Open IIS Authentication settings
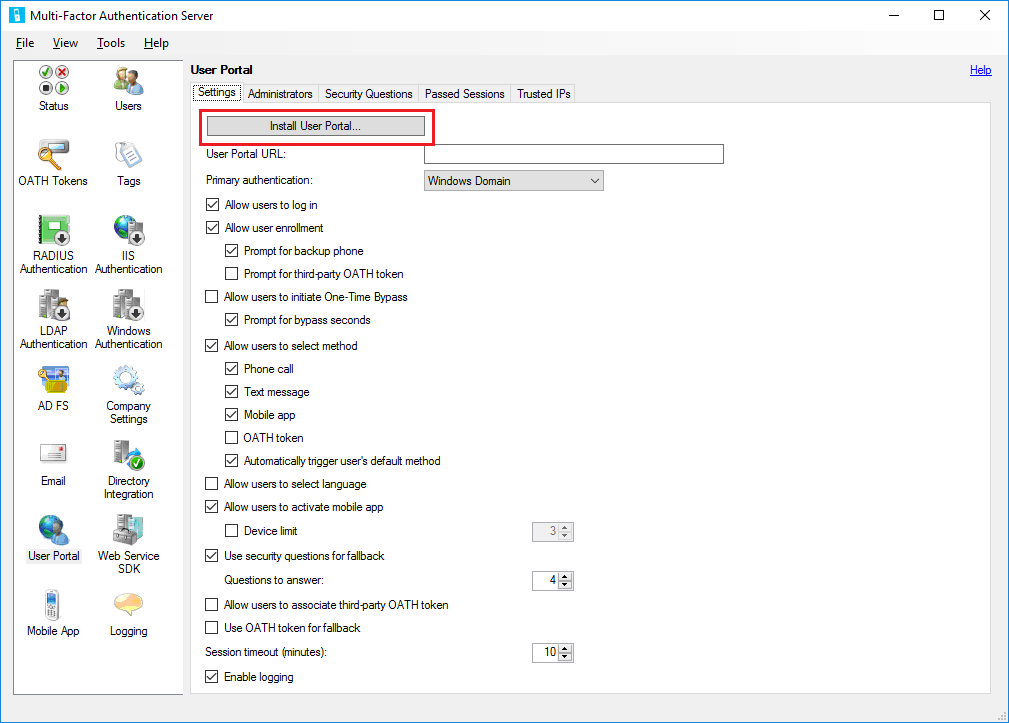The width and height of the screenshot is (1009, 723). click(x=128, y=230)
